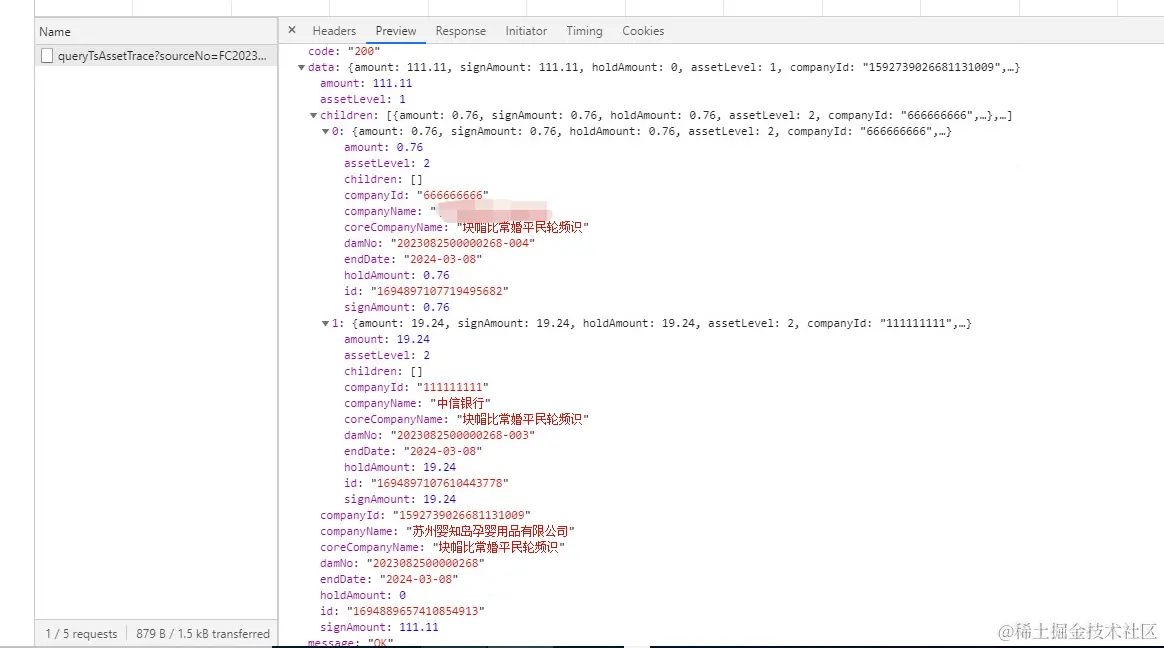Switch to the Preview tab

point(396,31)
